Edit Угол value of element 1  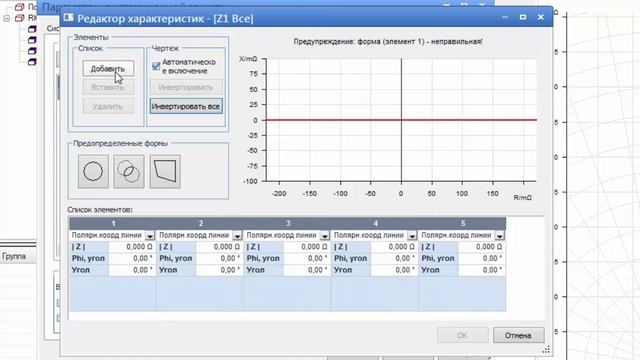pyautogui.click(x=132, y=270)
